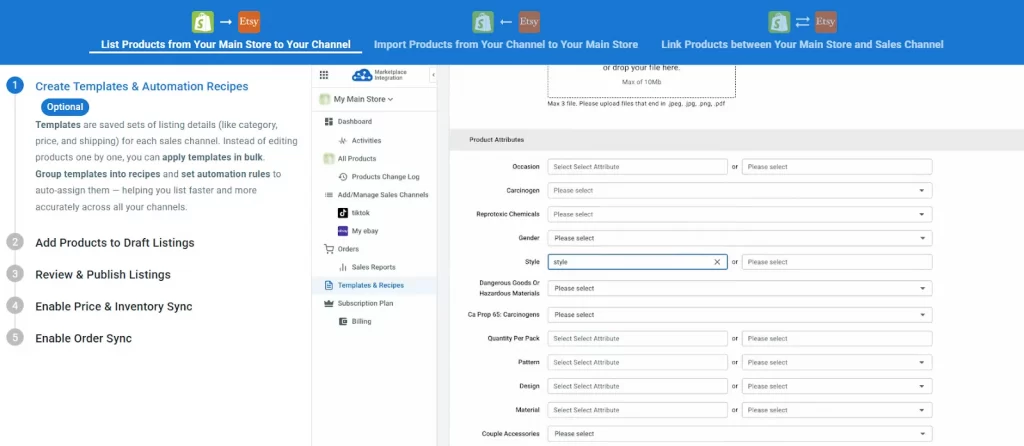Open Dangerous Goods Or Hazardous Materials dropdown

(x=740, y=288)
